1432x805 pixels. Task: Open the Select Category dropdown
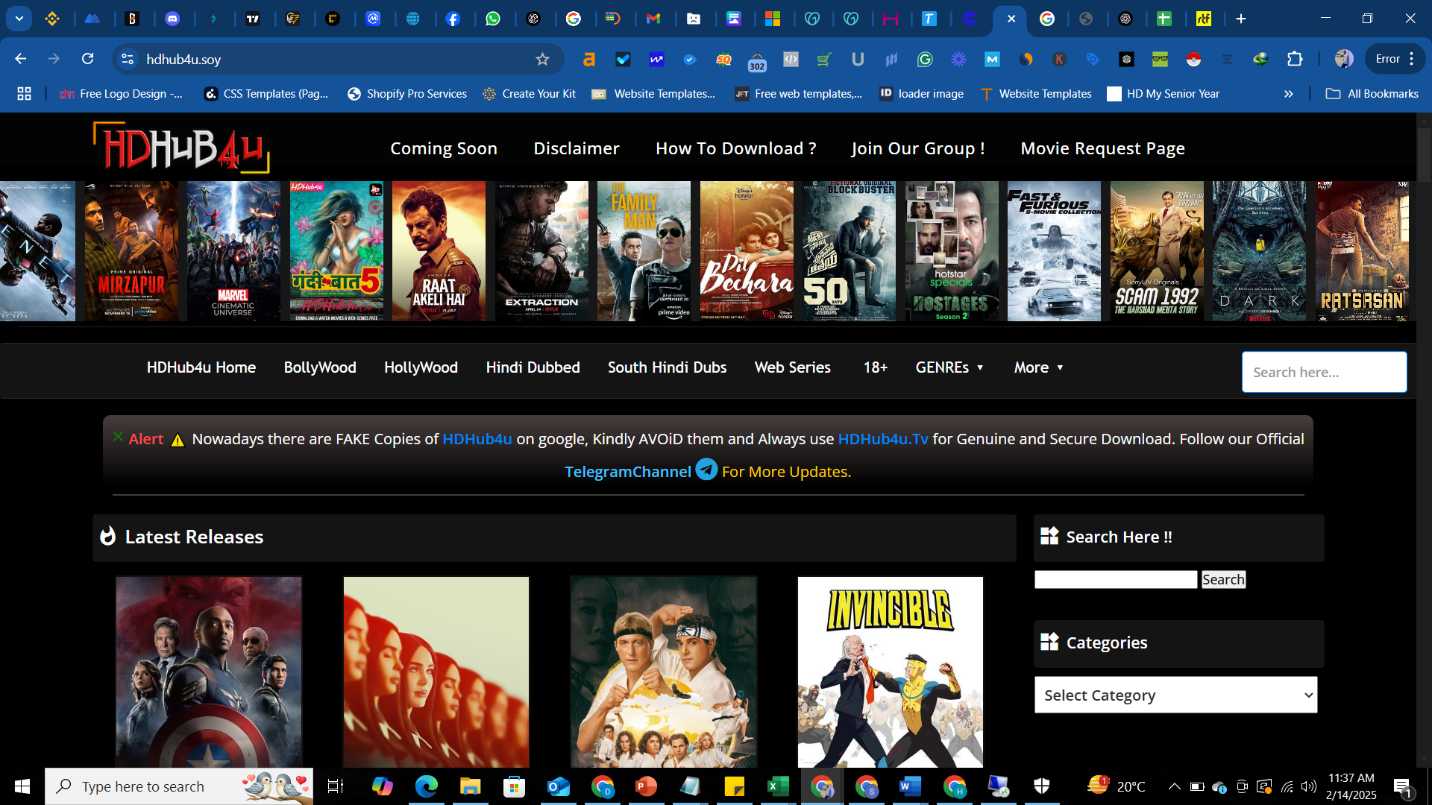[1176, 695]
